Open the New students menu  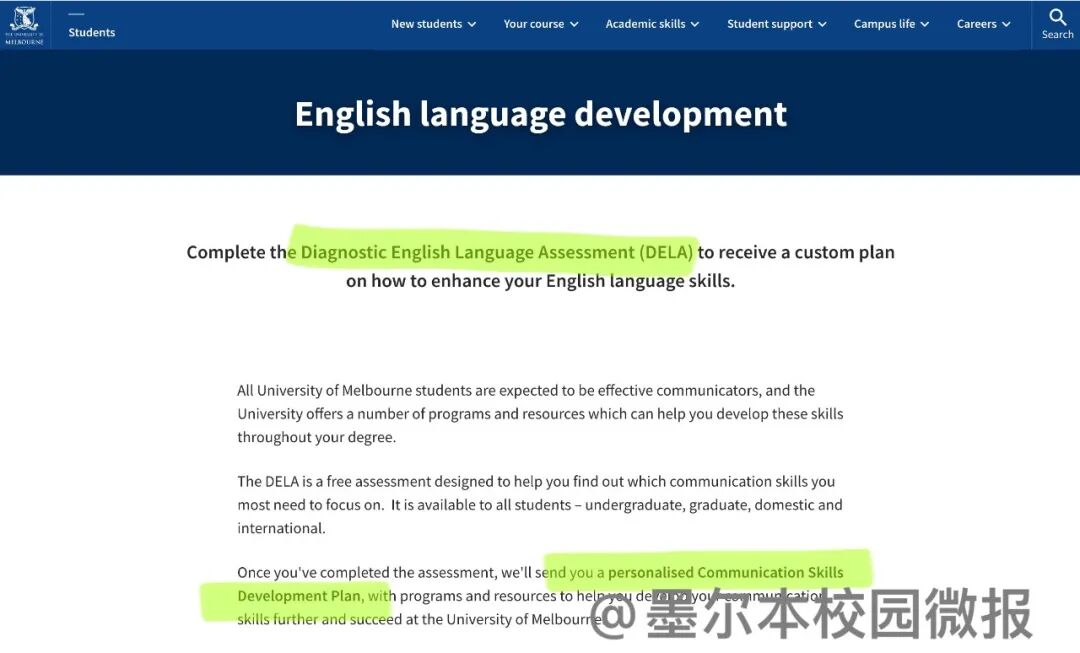433,24
